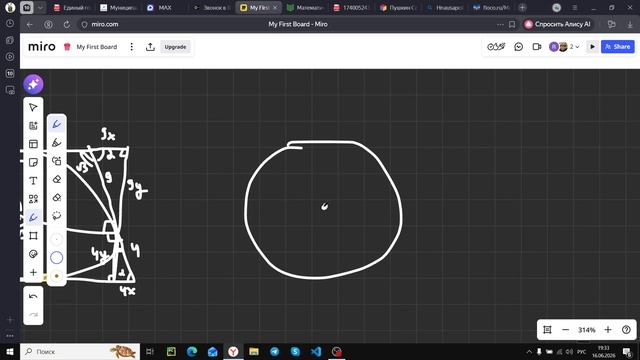
Task: Choose the Text tool (T icon)
Action: [x=33, y=181]
